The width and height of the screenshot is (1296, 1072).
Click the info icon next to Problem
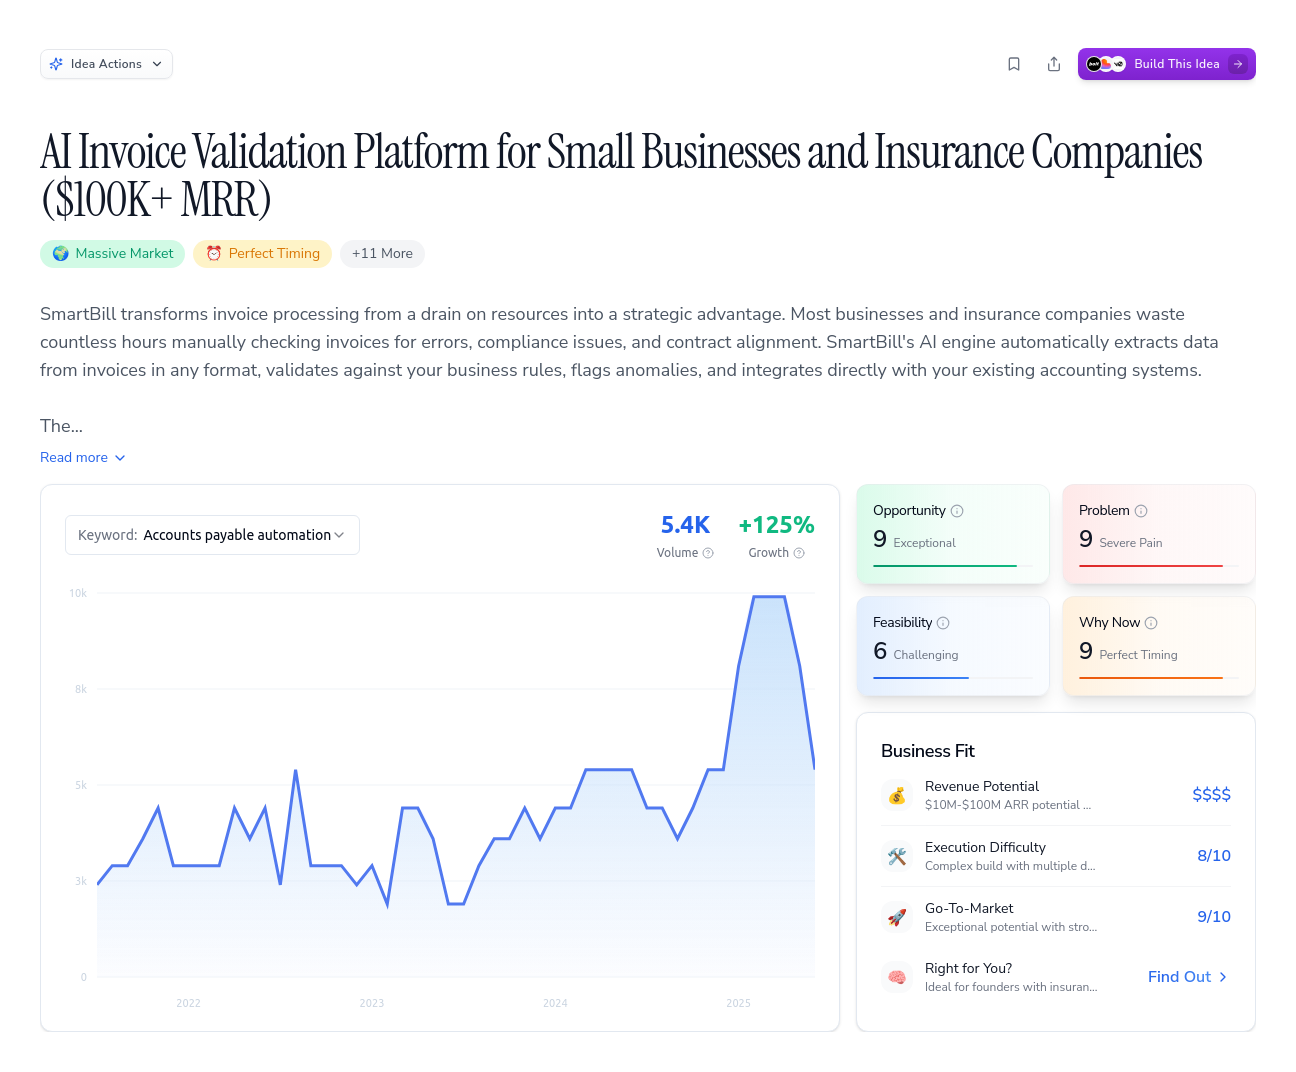pos(1141,511)
